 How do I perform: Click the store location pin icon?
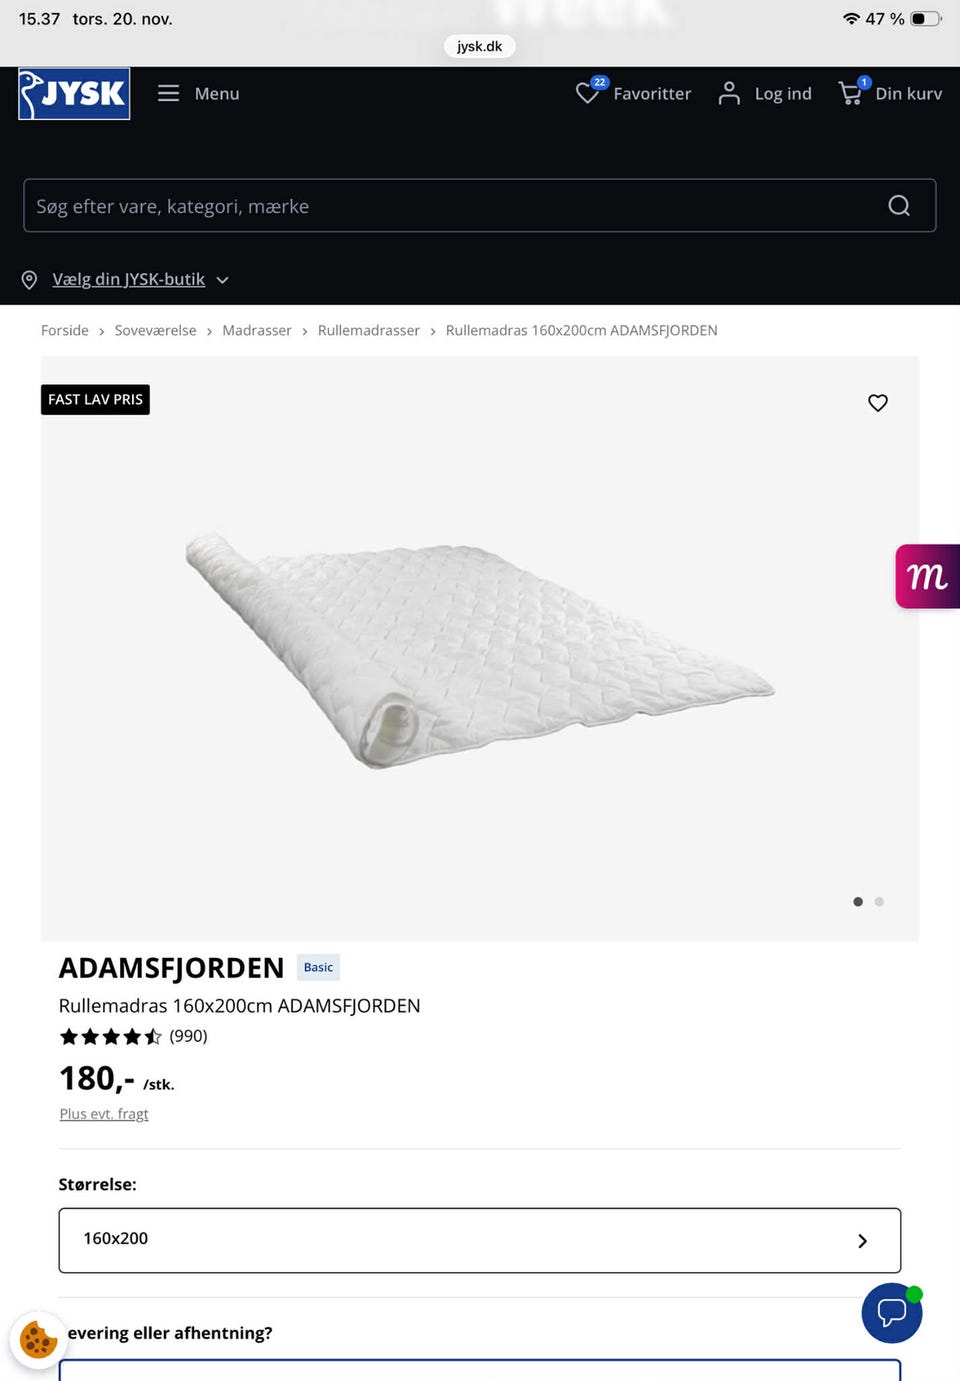pyautogui.click(x=30, y=280)
